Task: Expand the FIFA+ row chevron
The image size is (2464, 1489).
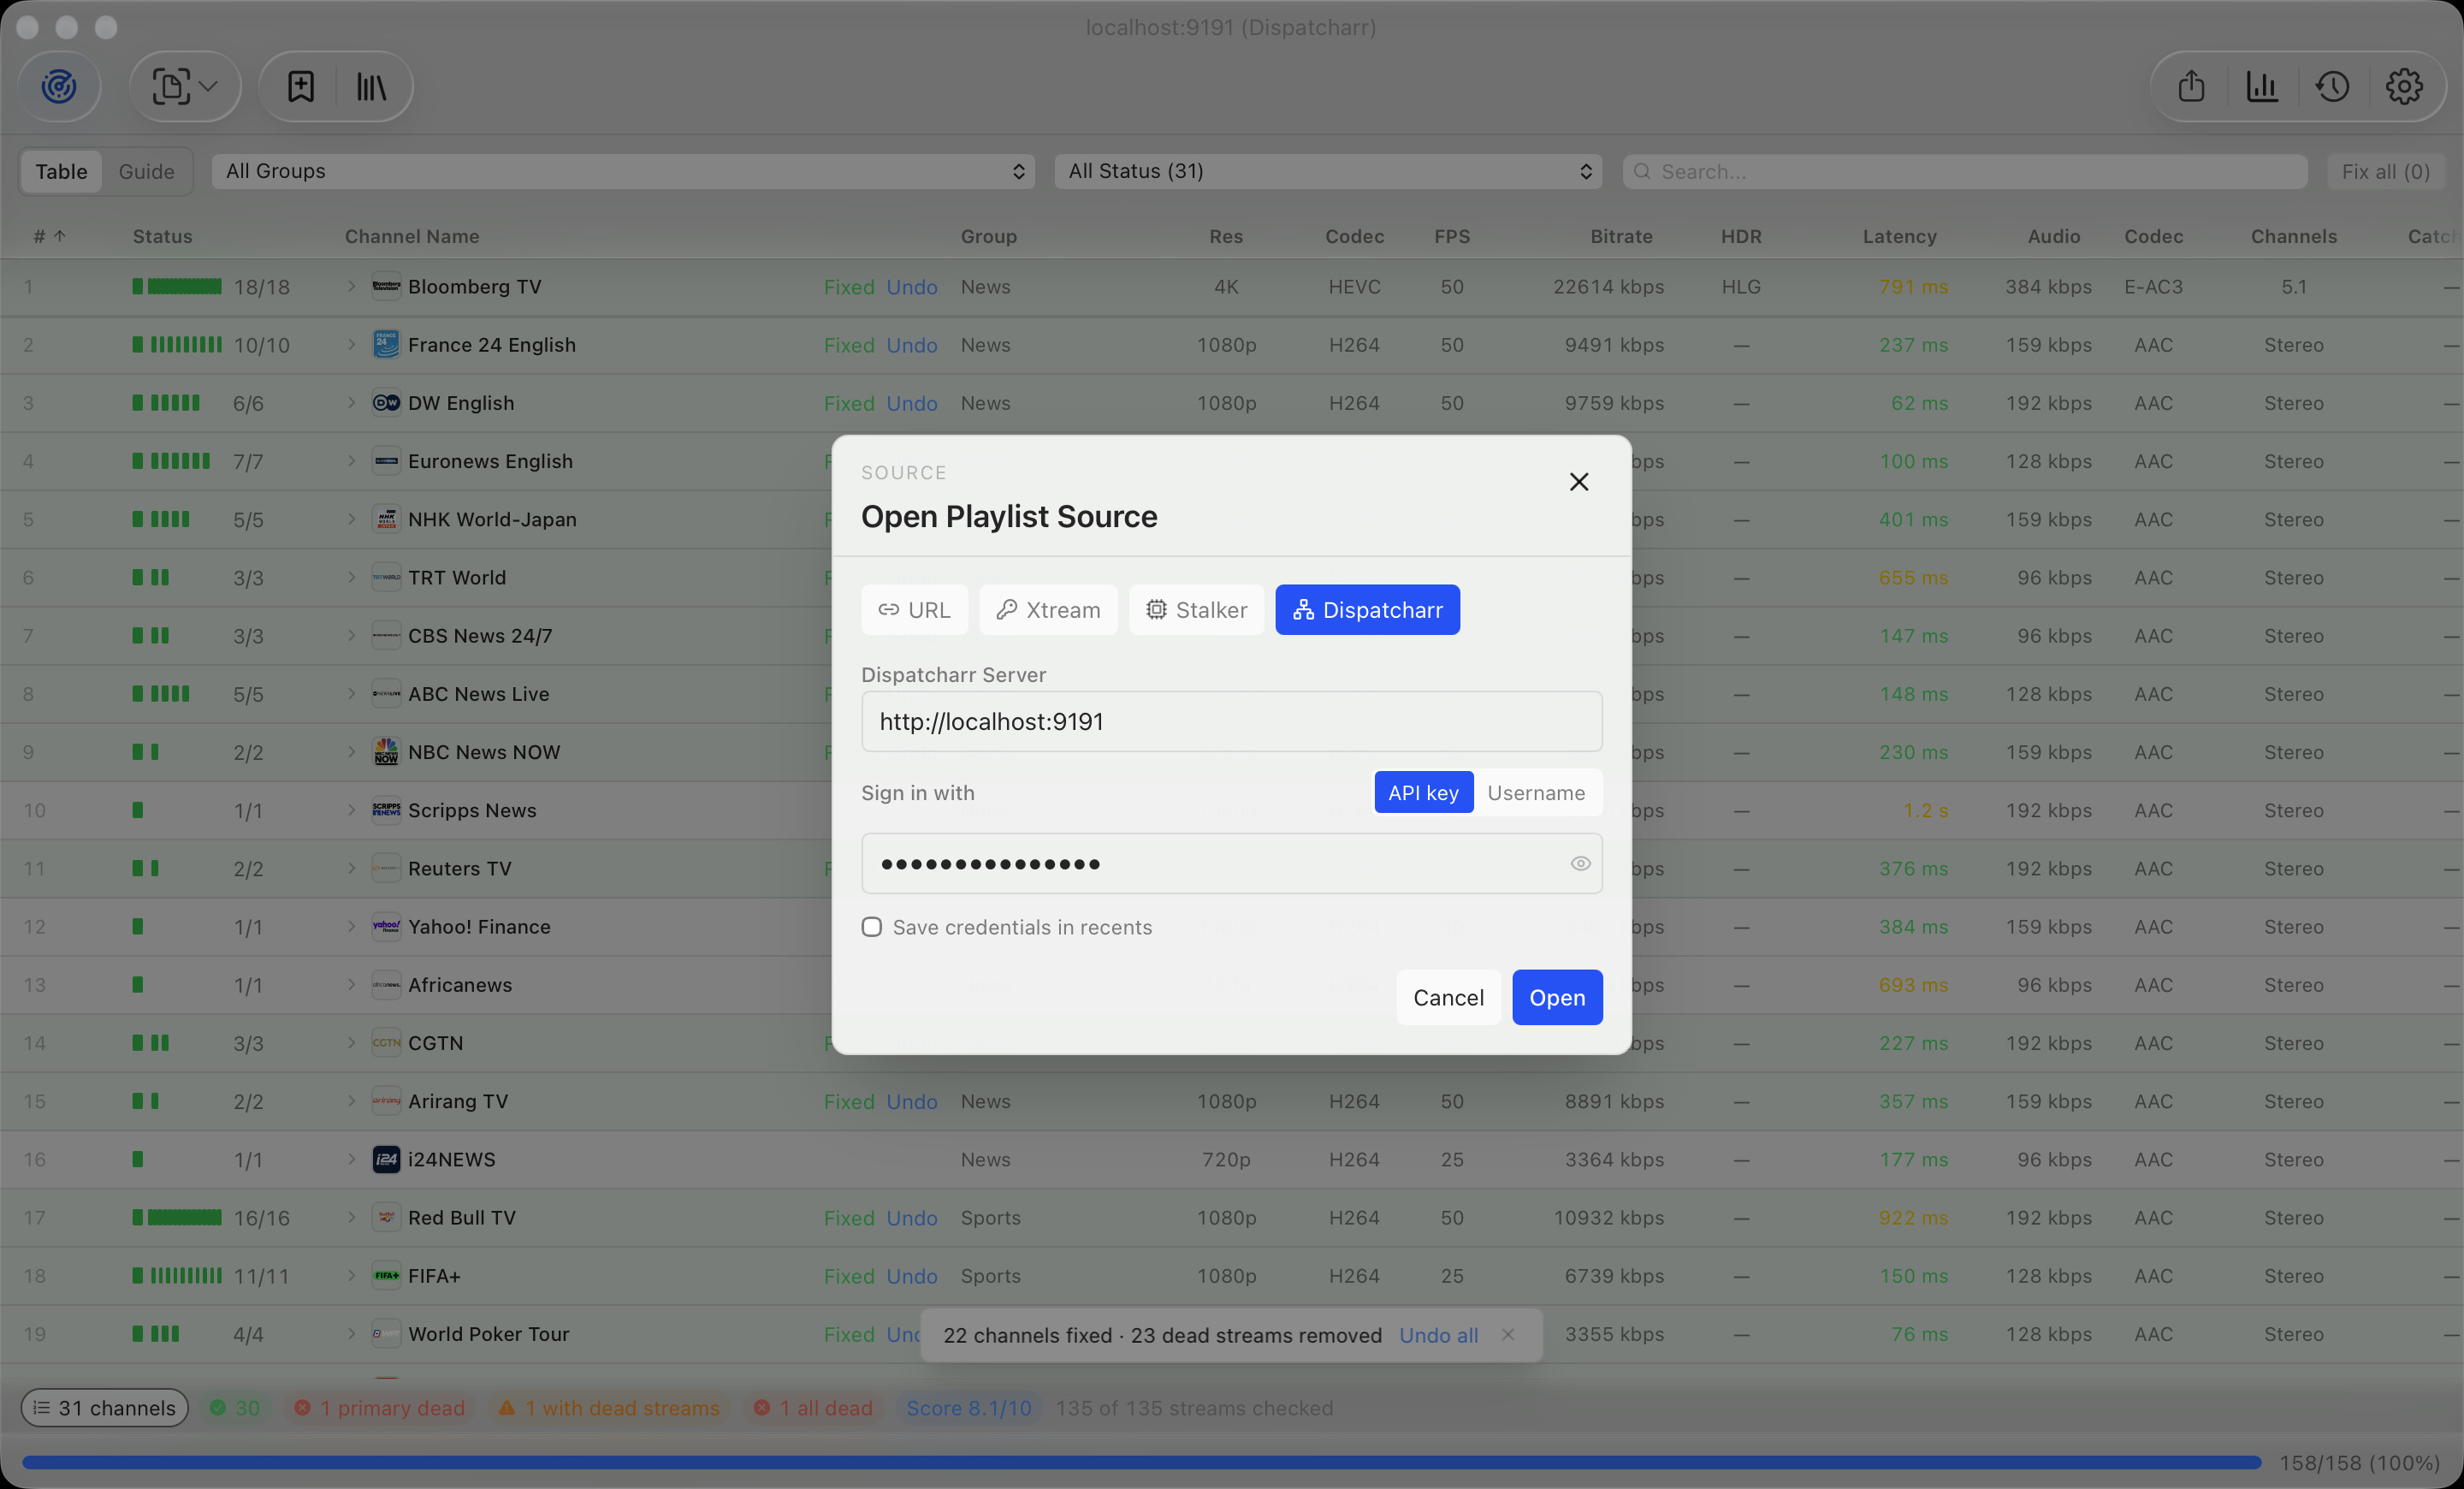Action: pyautogui.click(x=351, y=1275)
